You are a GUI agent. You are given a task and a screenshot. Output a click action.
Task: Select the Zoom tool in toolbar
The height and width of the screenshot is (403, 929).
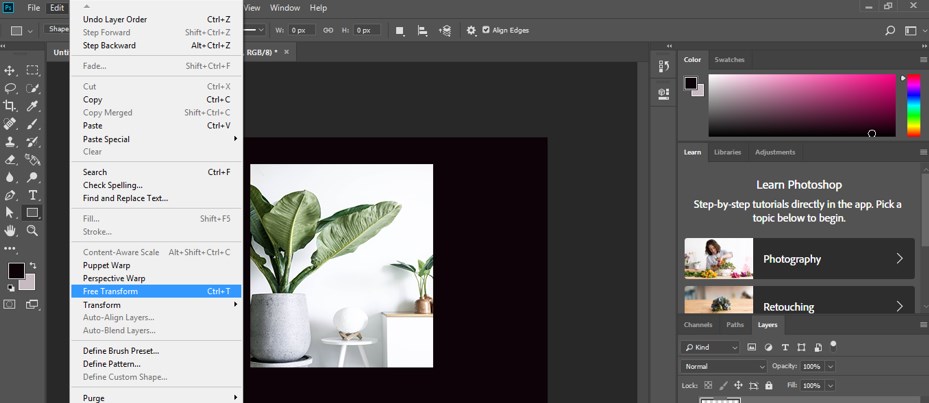pyautogui.click(x=33, y=231)
